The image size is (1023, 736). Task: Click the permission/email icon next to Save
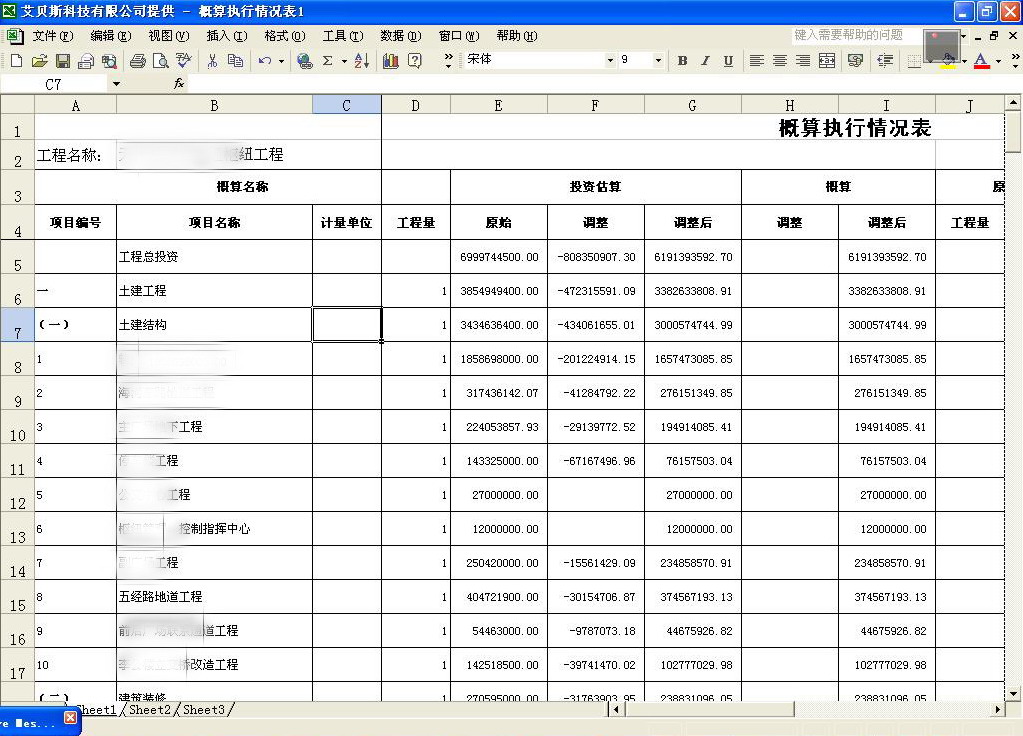click(x=85, y=61)
